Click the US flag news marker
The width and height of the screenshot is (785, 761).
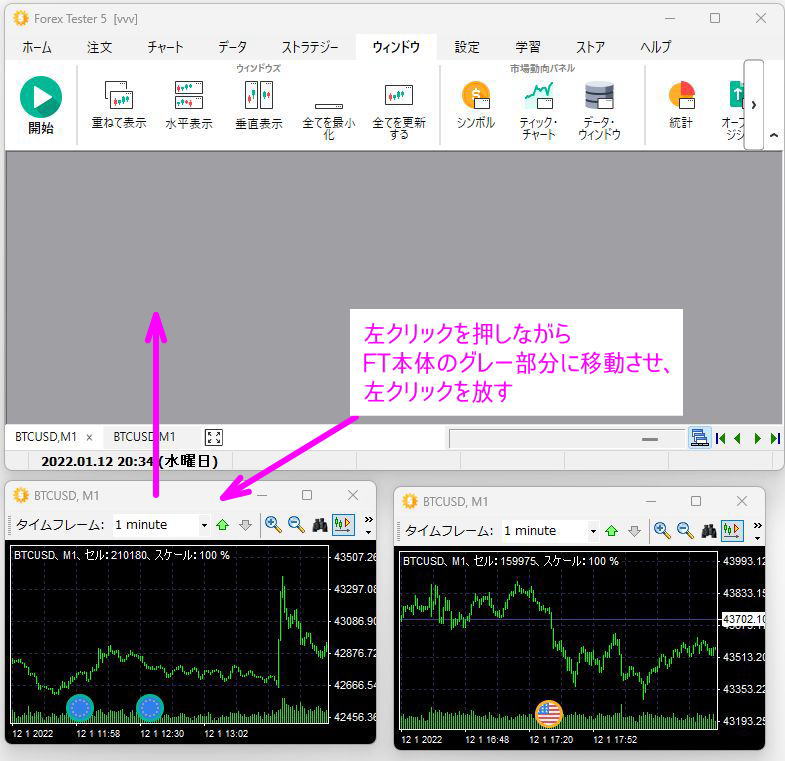pyautogui.click(x=549, y=714)
